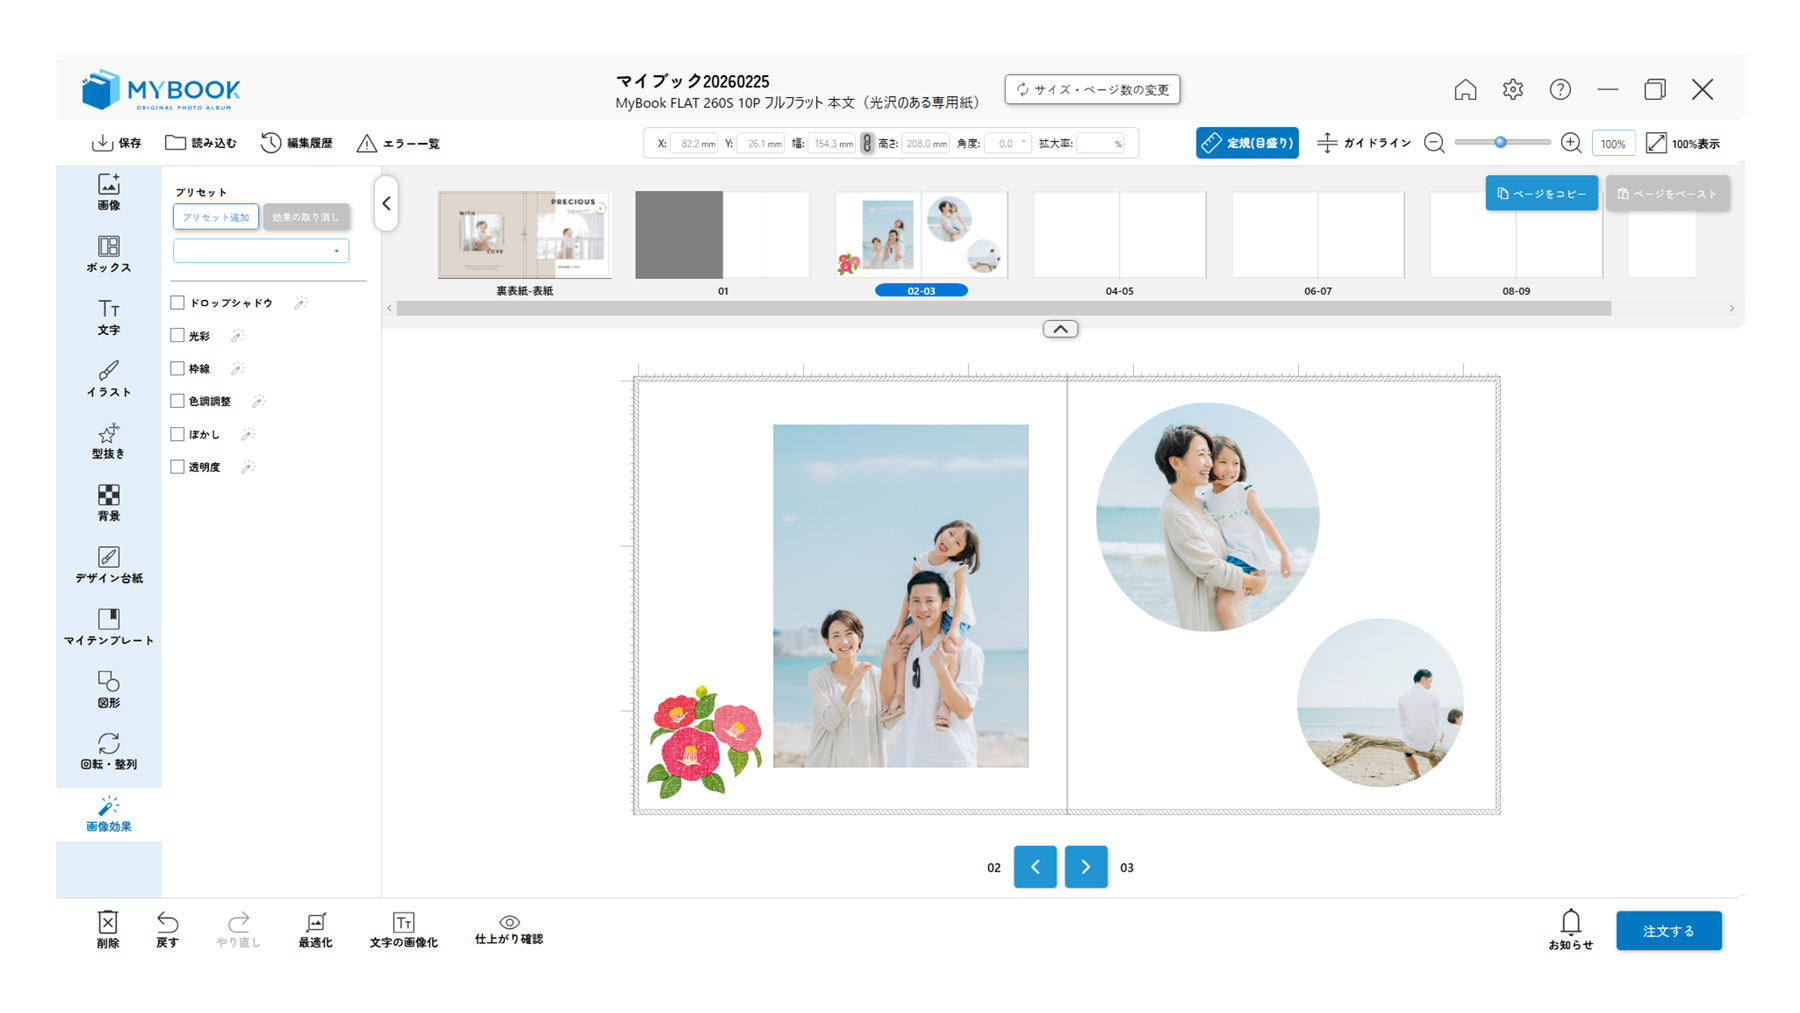
Task: Open the お知らせ notification bell
Action: tap(1570, 921)
